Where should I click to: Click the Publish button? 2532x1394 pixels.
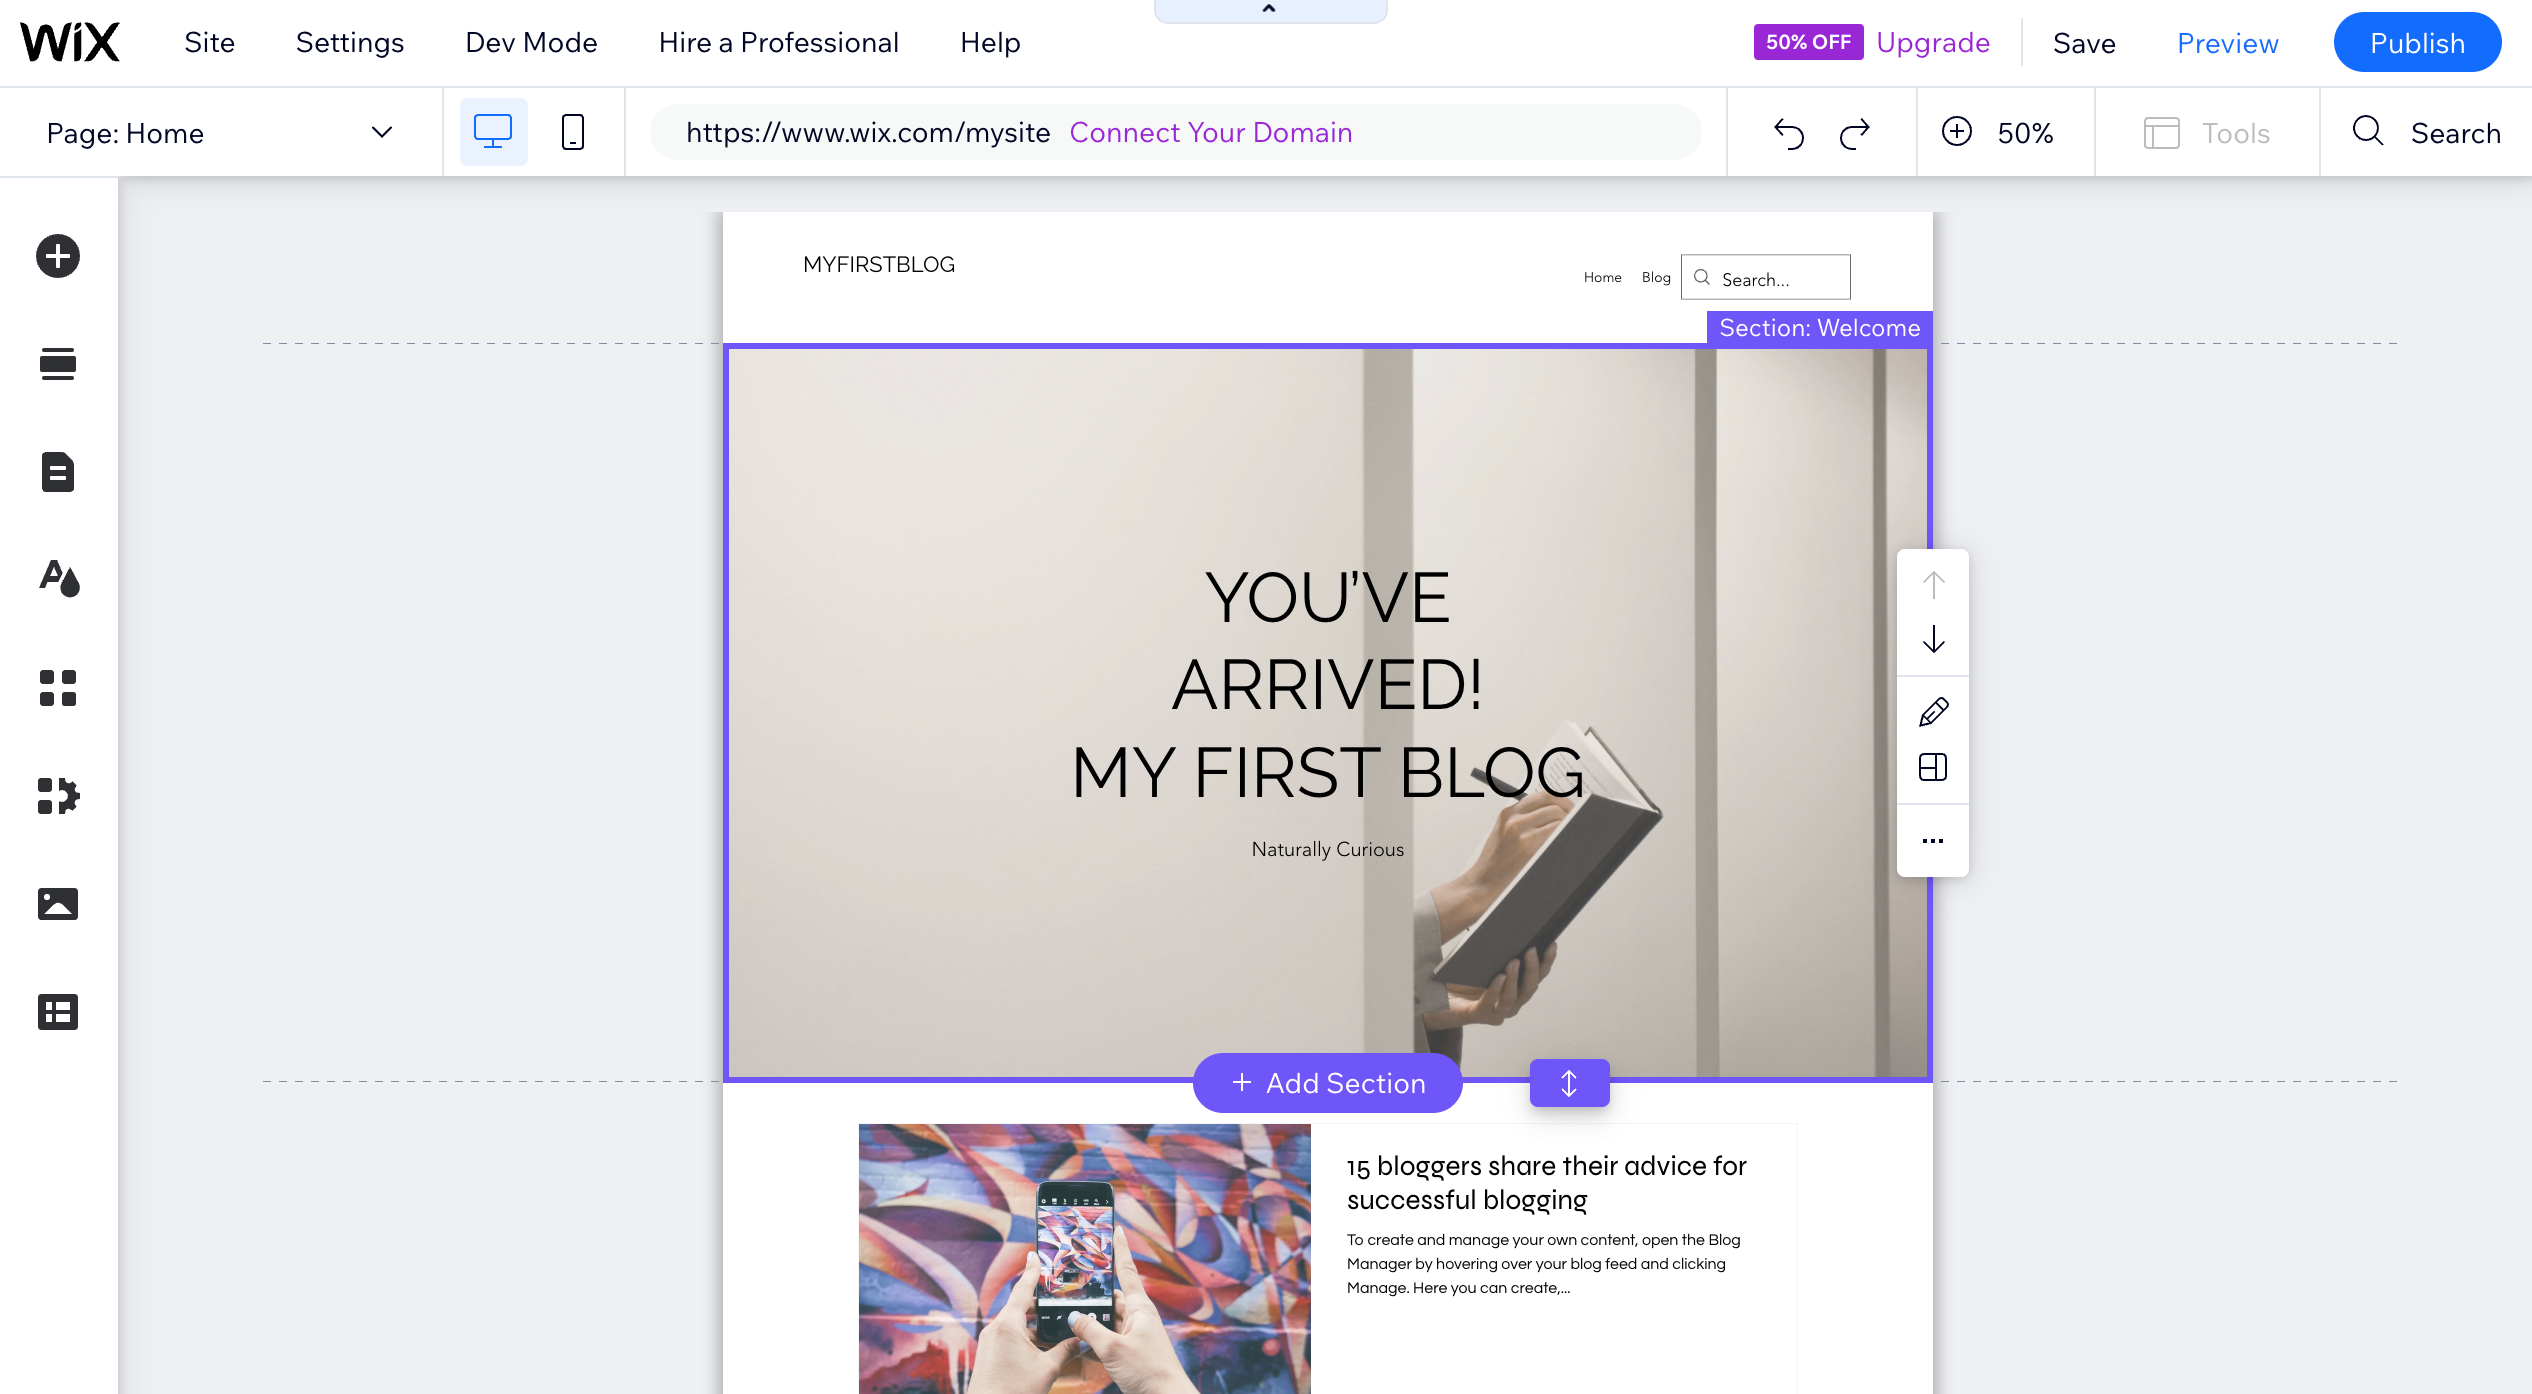coord(2418,43)
